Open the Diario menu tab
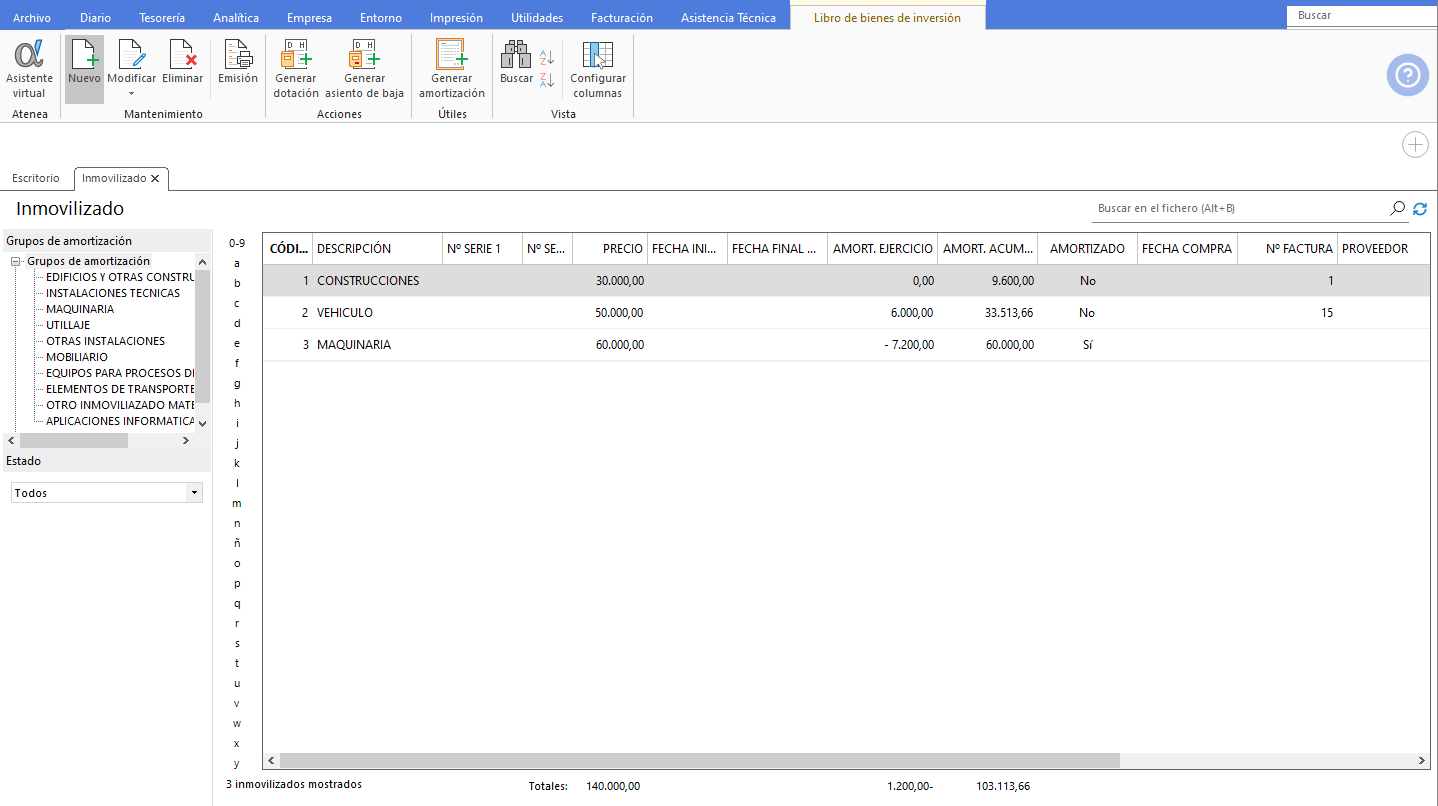 coord(95,18)
